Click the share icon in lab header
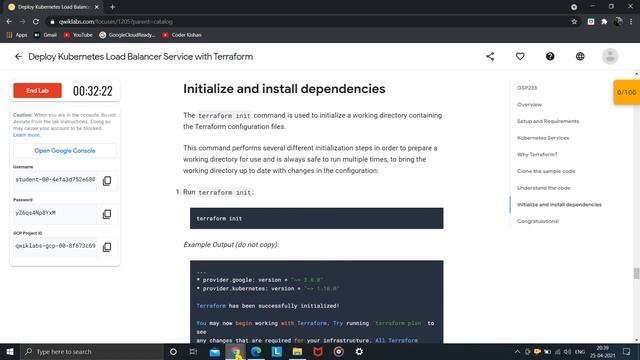This screenshot has width=640, height=360. click(x=490, y=56)
